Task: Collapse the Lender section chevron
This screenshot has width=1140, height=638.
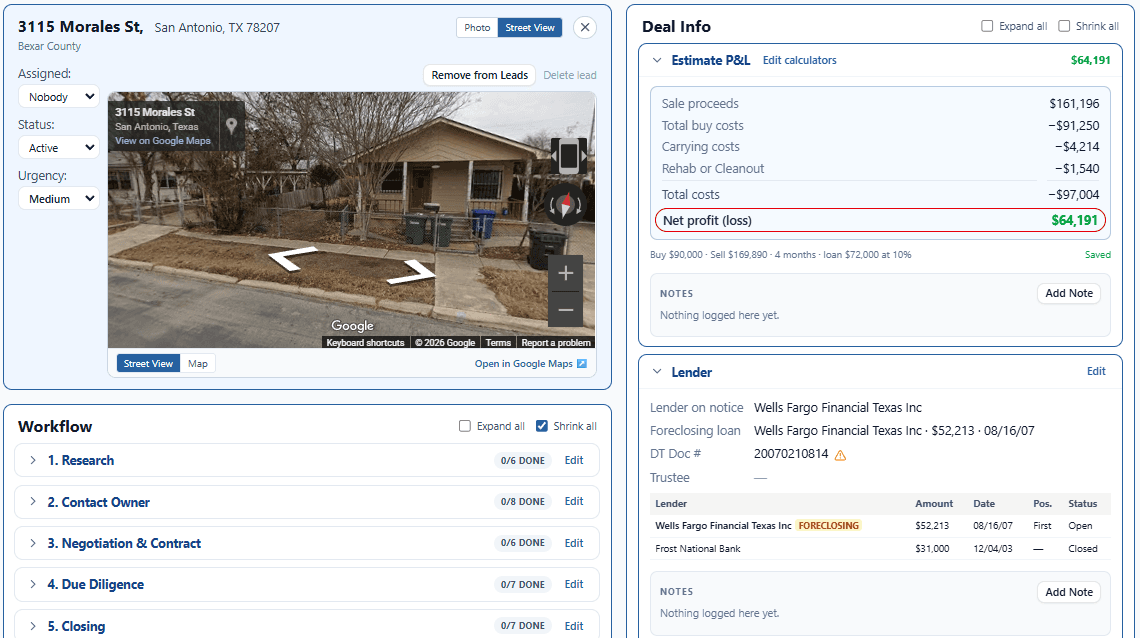Action: pos(657,372)
